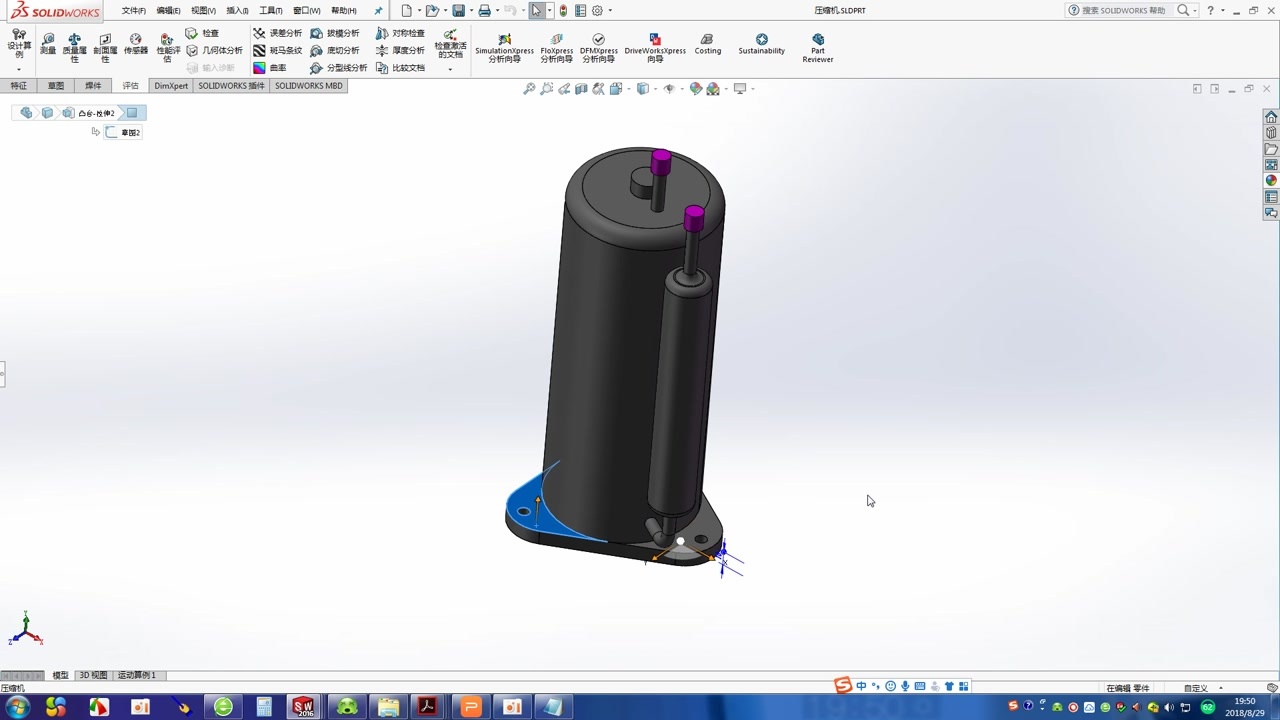Open 剖面属性 section properties tool
The height and width of the screenshot is (720, 1280).
(105, 47)
